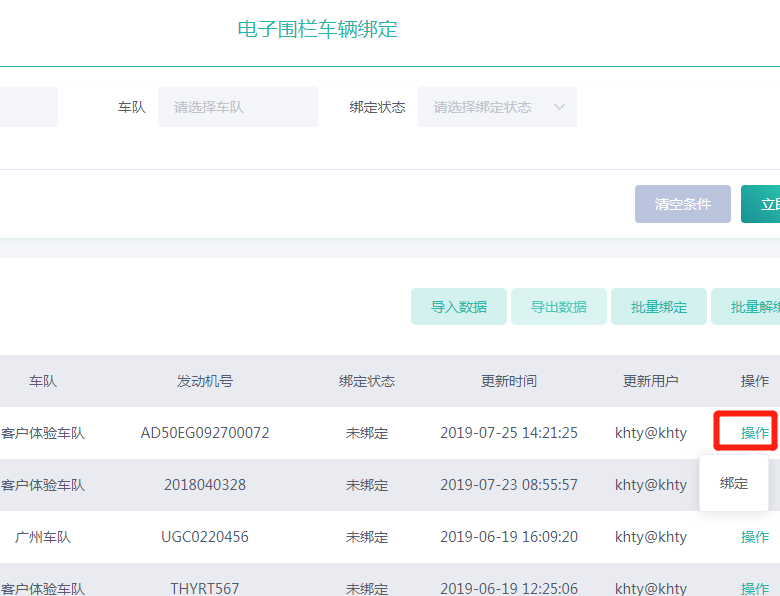The image size is (780, 596).
Task: Click the 更新时间 column header
Action: (508, 381)
